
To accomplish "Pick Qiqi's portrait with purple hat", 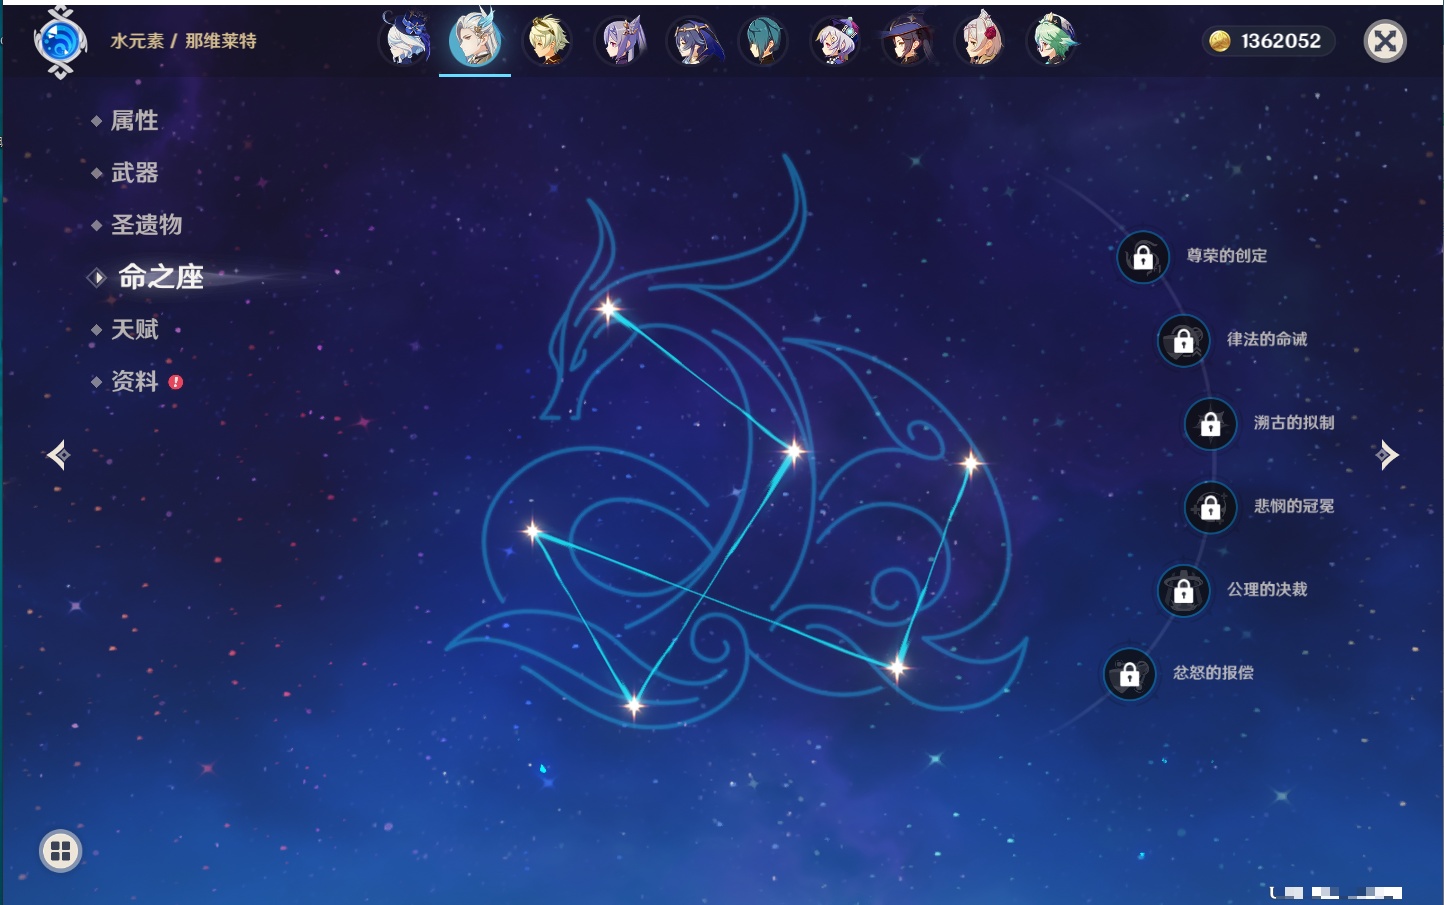I will 835,40.
